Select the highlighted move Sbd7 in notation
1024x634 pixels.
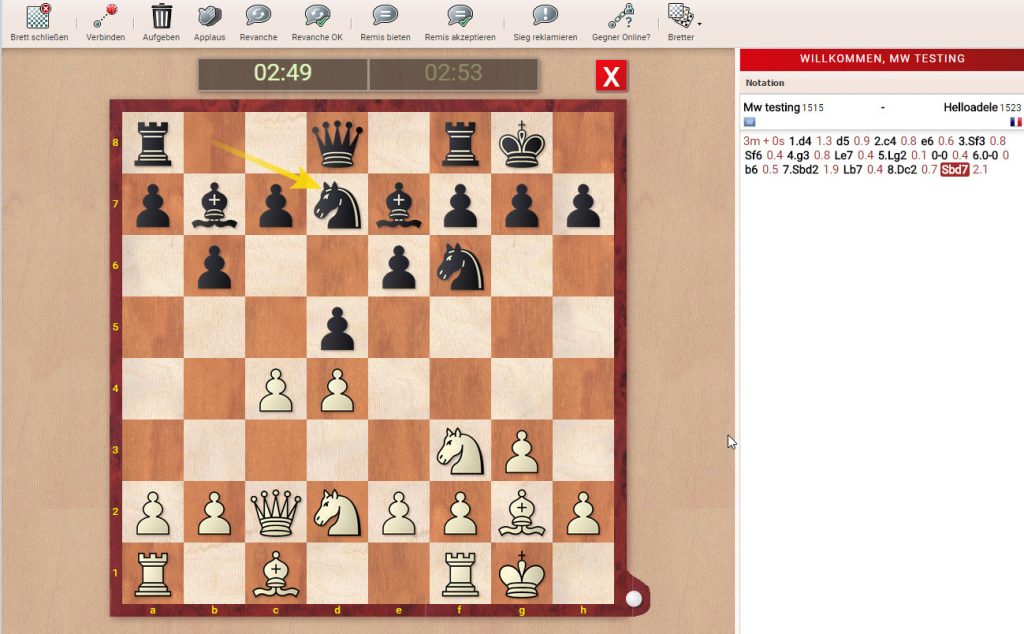click(955, 169)
